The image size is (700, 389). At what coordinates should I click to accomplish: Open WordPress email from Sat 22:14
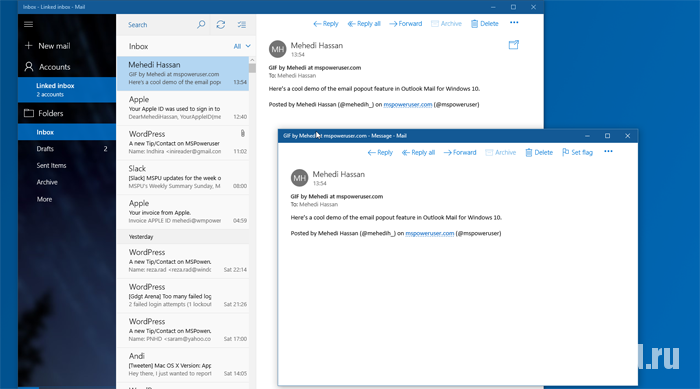(183, 261)
